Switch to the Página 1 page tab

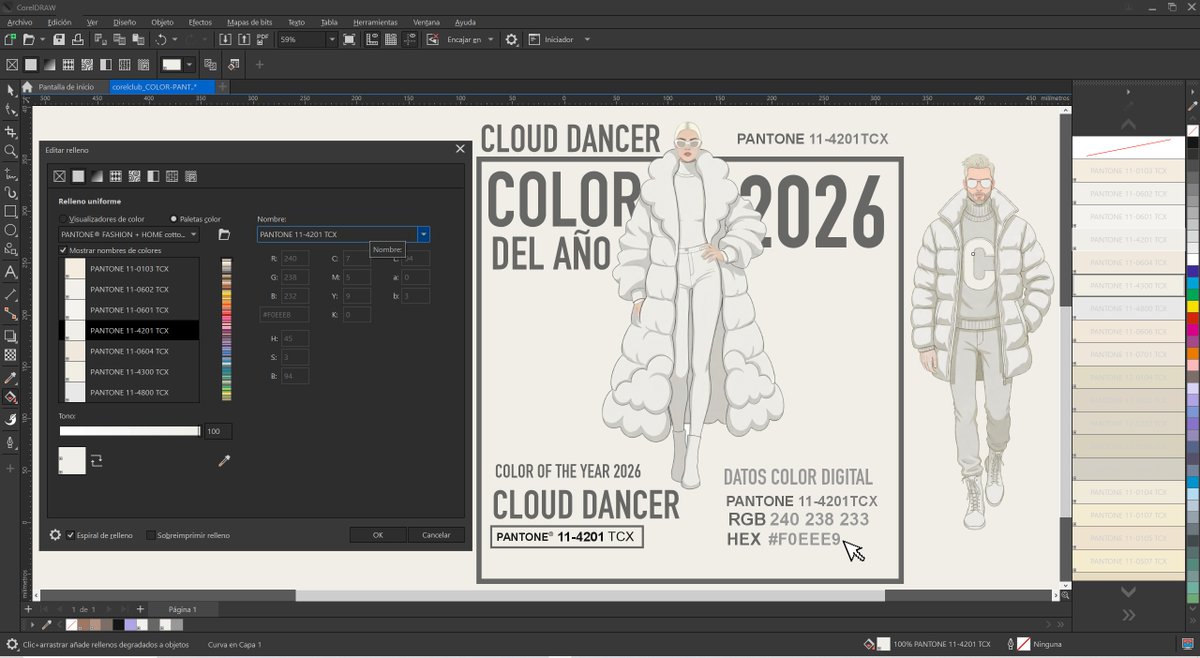coord(182,609)
